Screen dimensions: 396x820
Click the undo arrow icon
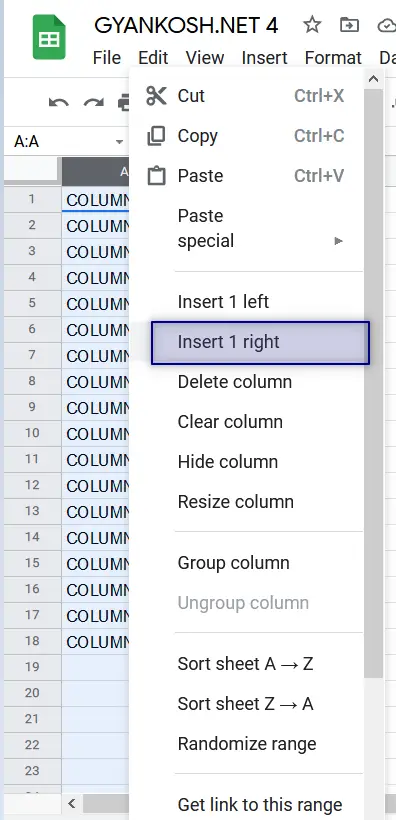(x=59, y=102)
